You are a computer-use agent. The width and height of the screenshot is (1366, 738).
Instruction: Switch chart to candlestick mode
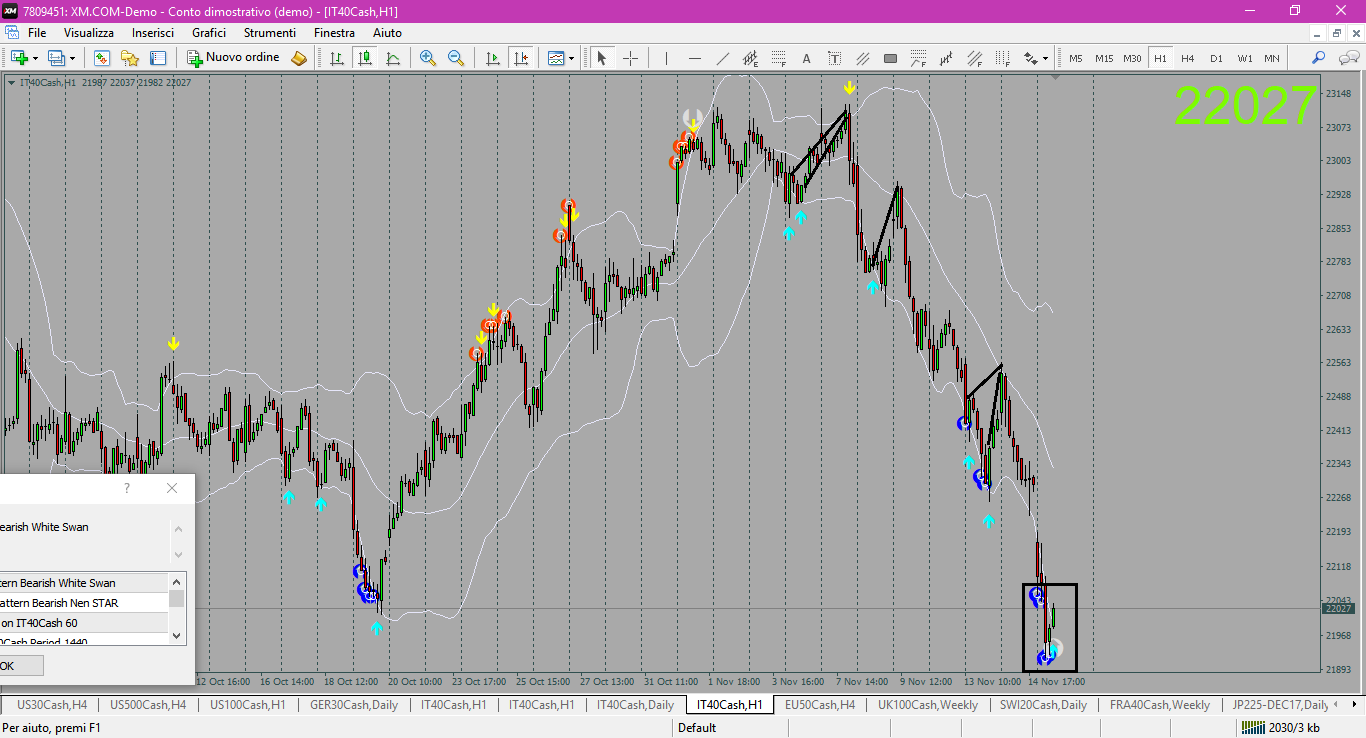coord(365,58)
